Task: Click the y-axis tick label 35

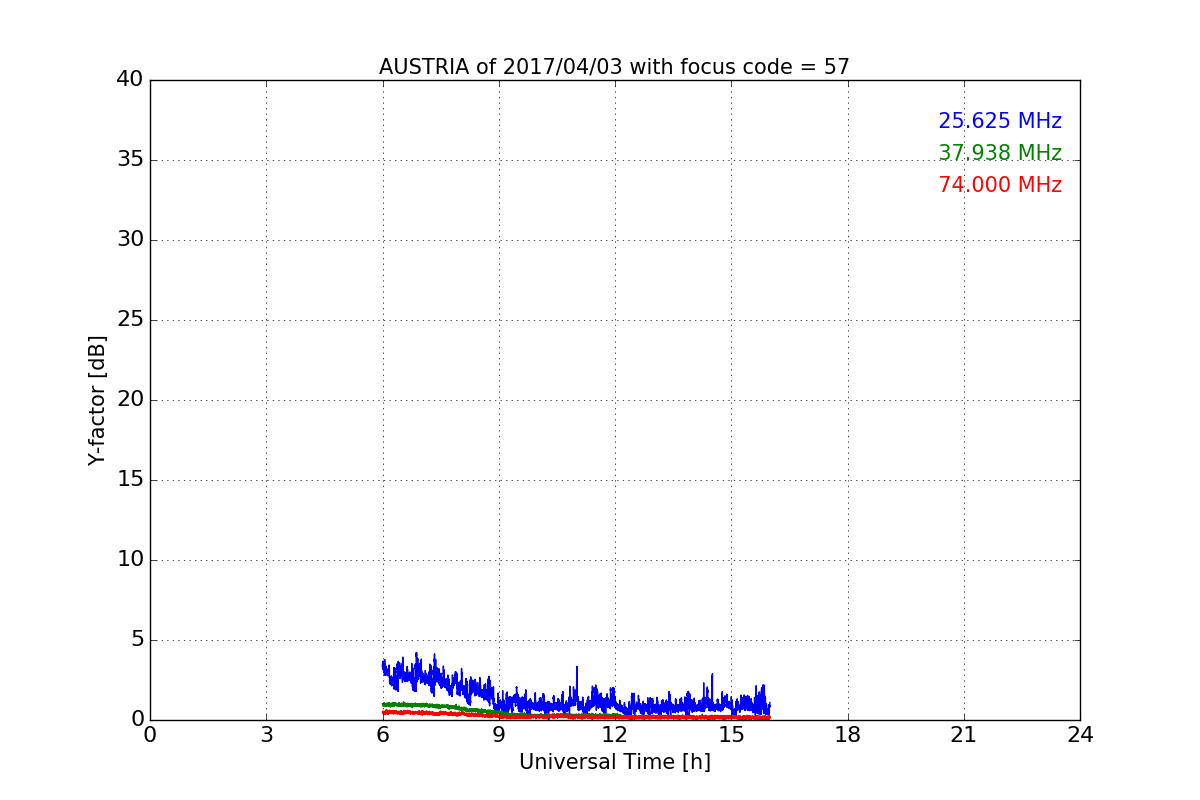Action: click(x=130, y=160)
